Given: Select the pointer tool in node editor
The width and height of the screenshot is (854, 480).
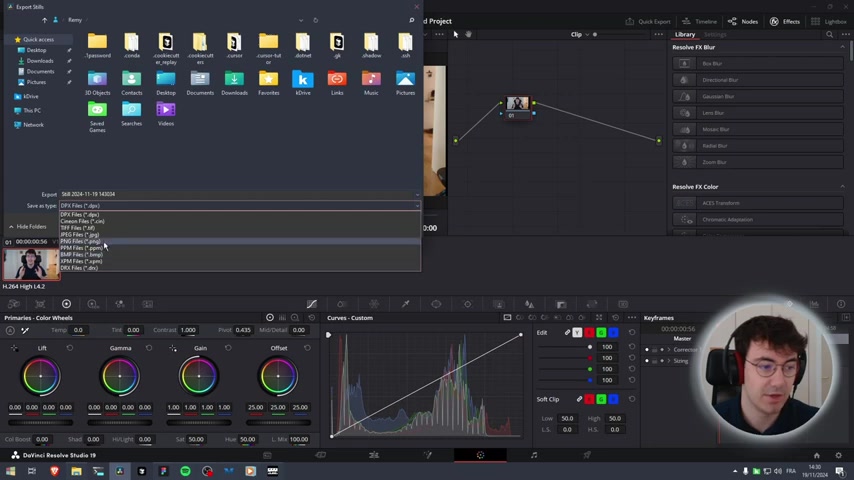Looking at the screenshot, I should pos(456,34).
